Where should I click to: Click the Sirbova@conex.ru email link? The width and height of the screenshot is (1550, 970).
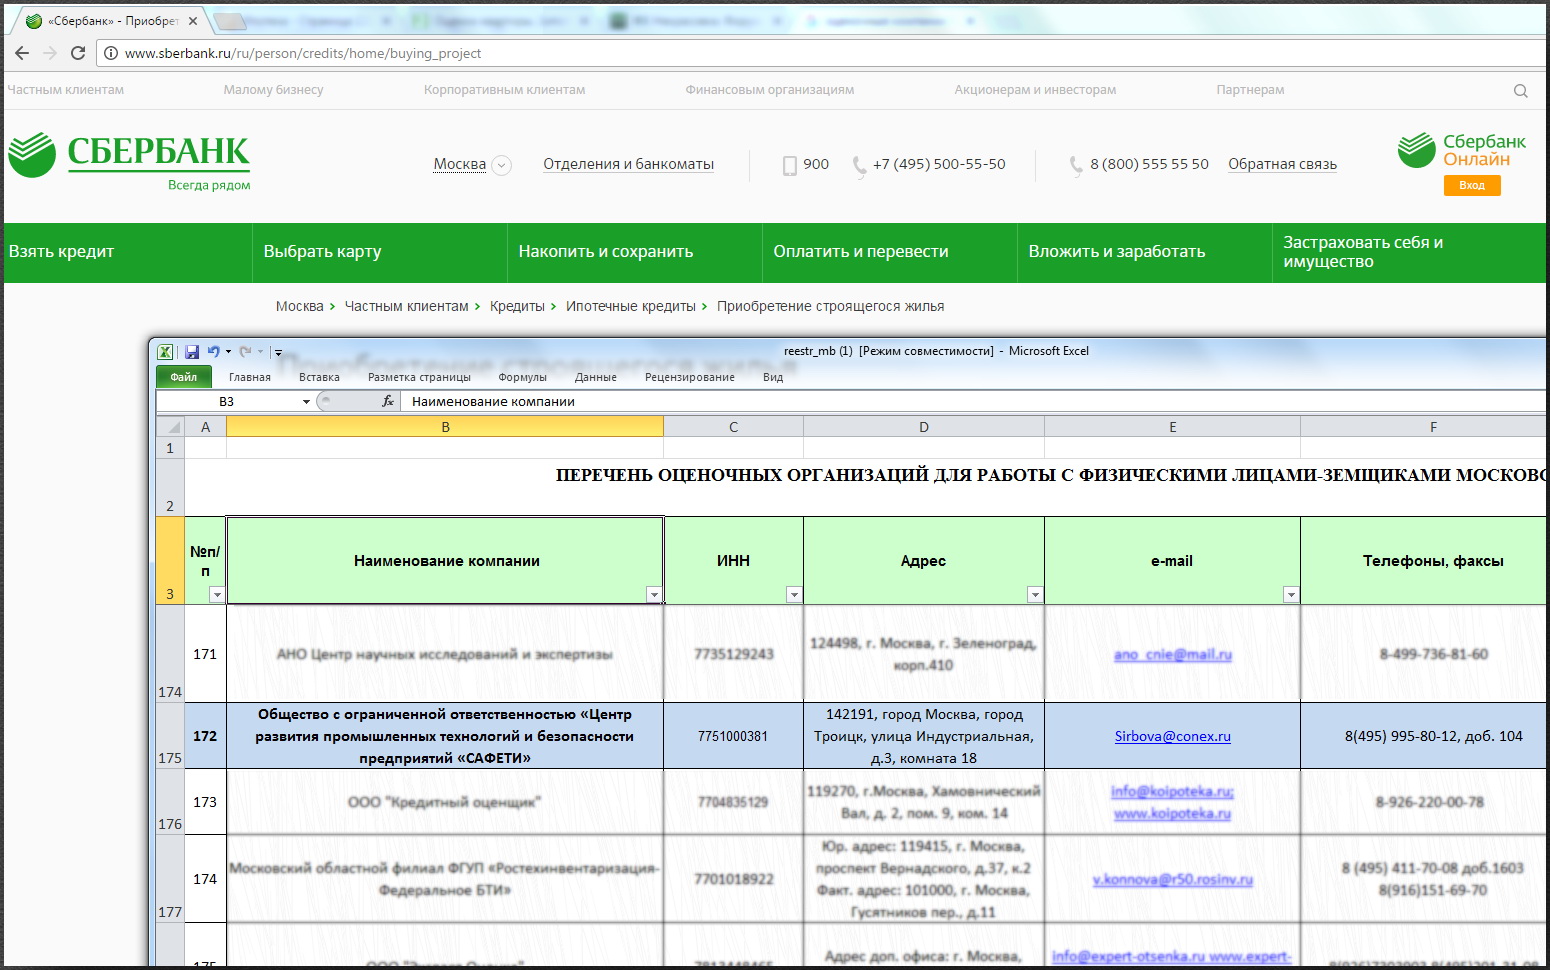click(1172, 736)
